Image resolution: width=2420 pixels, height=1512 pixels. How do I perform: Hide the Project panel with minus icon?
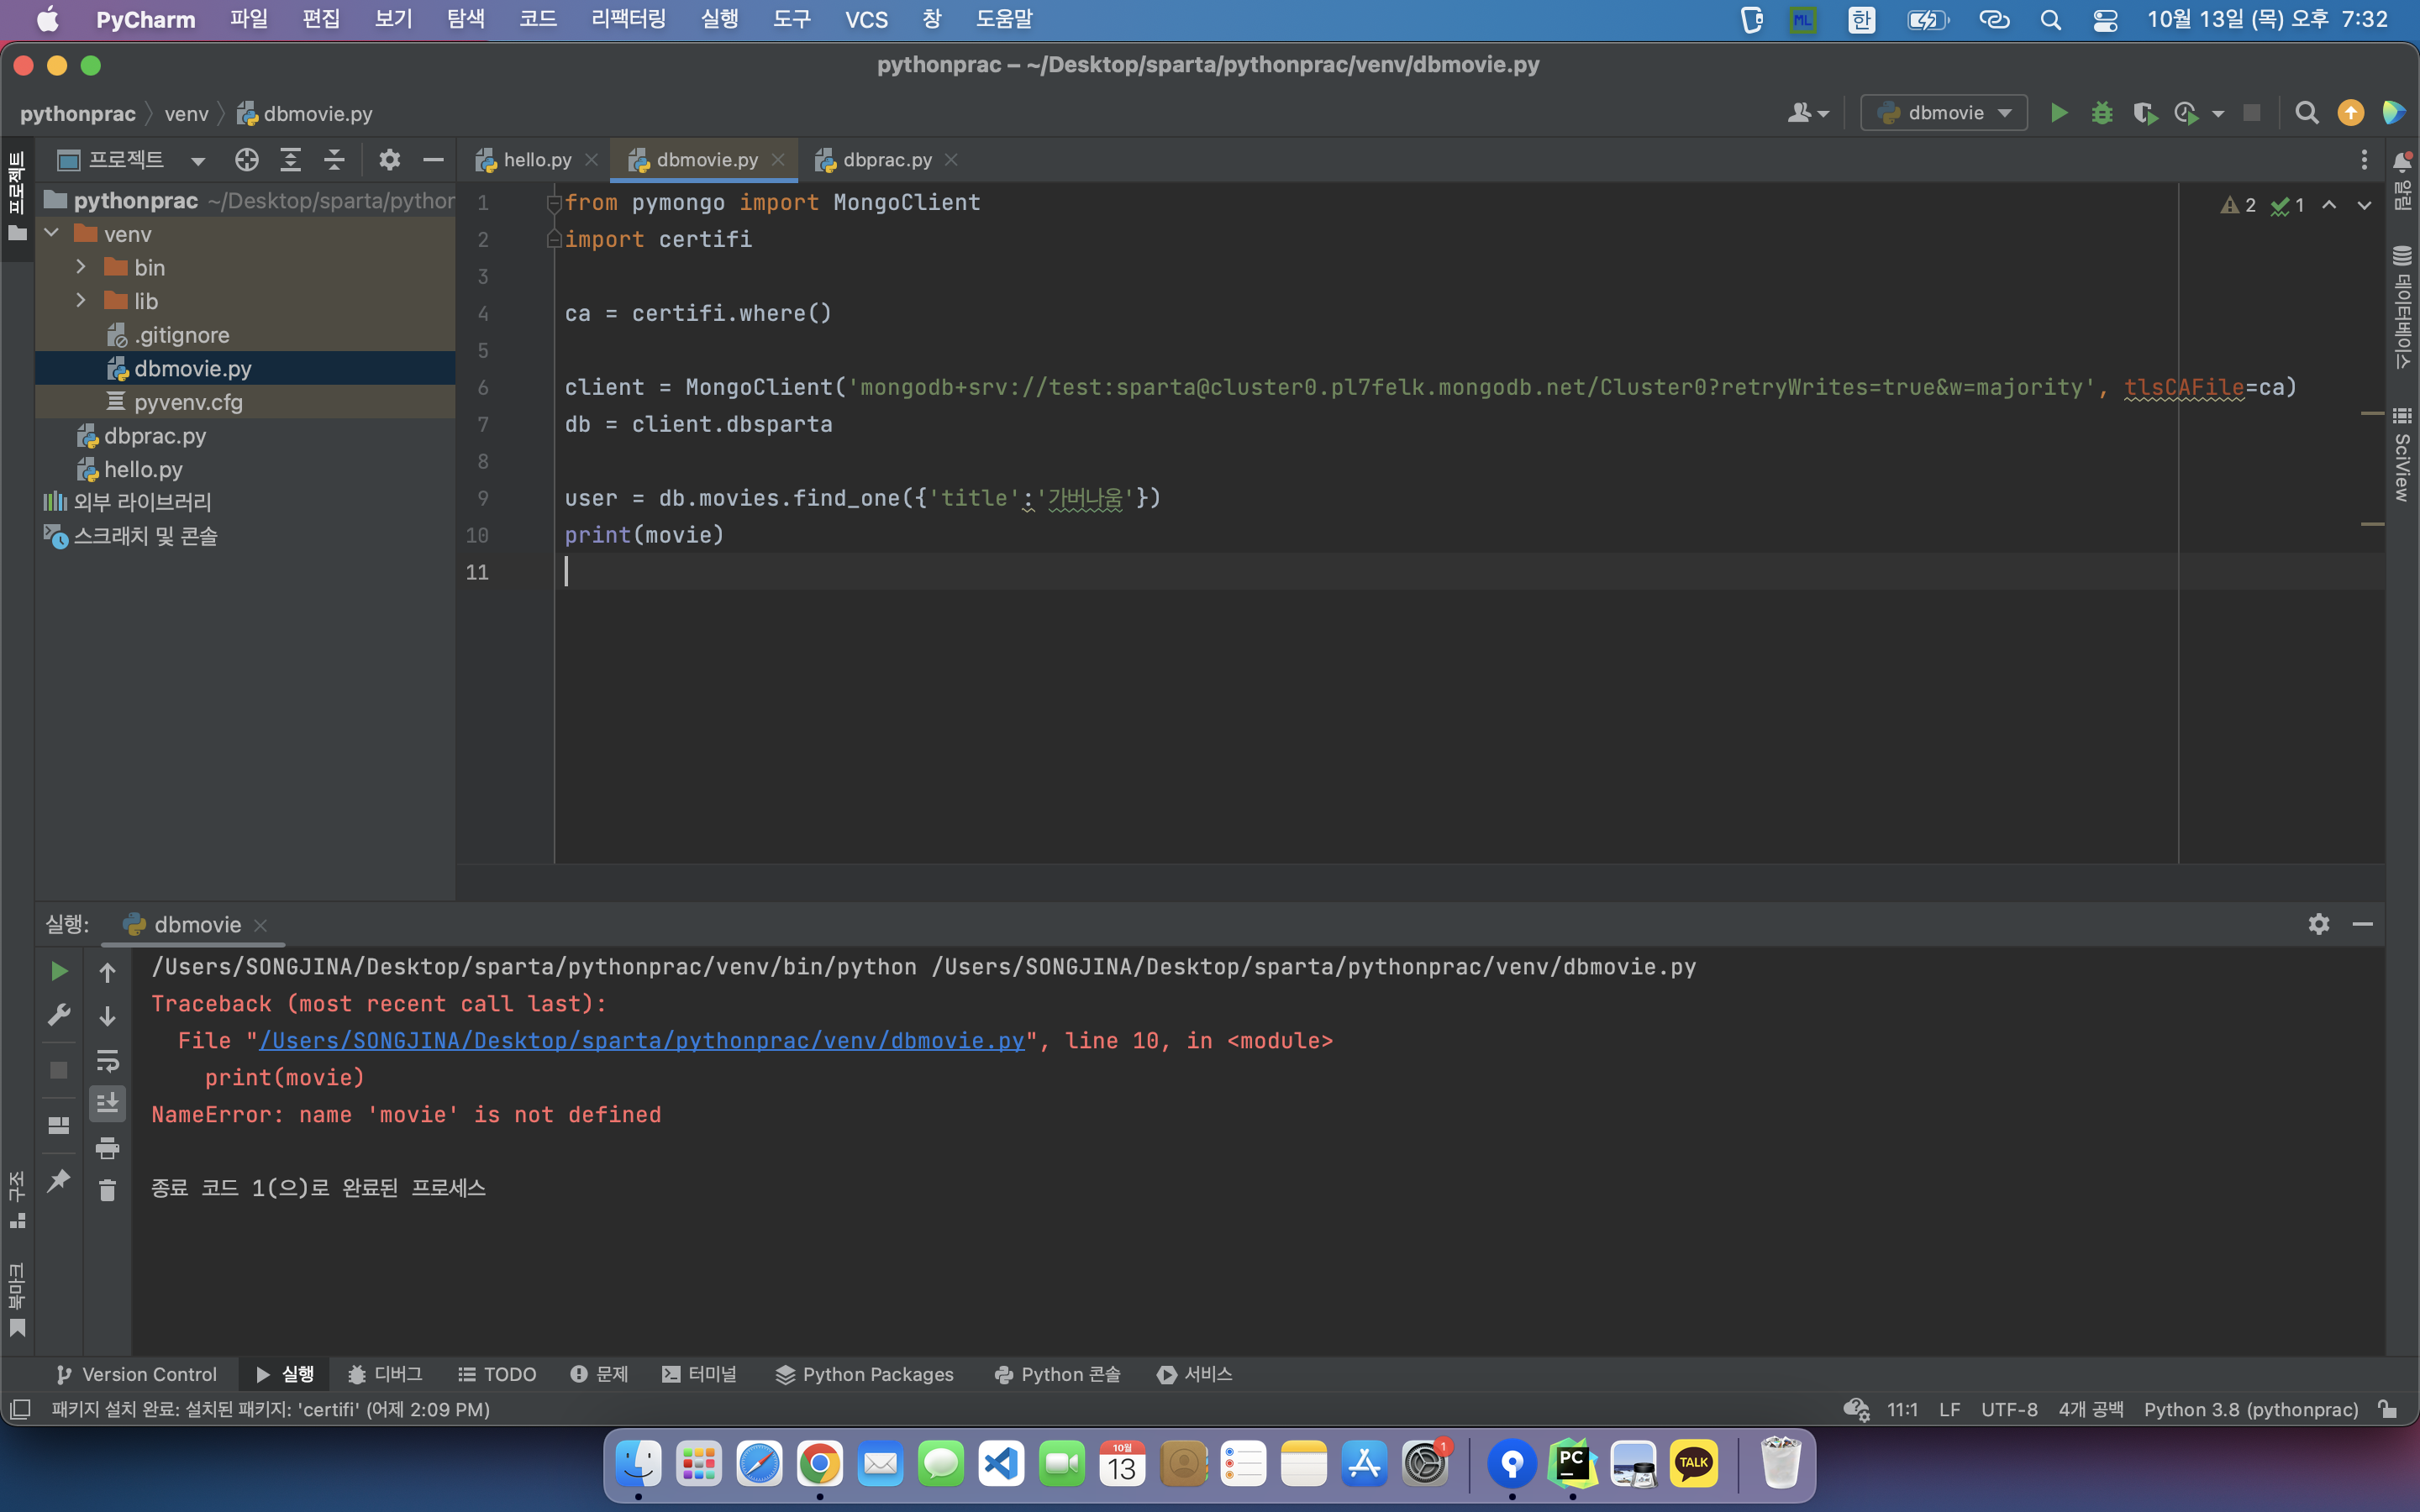[x=433, y=160]
